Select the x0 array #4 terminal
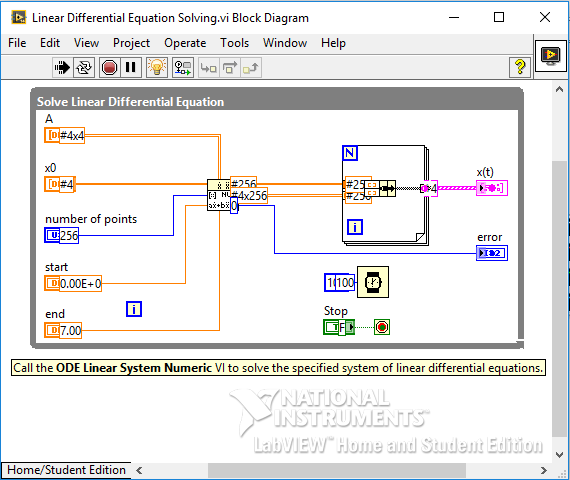This screenshot has width=570, height=480. 60,184
